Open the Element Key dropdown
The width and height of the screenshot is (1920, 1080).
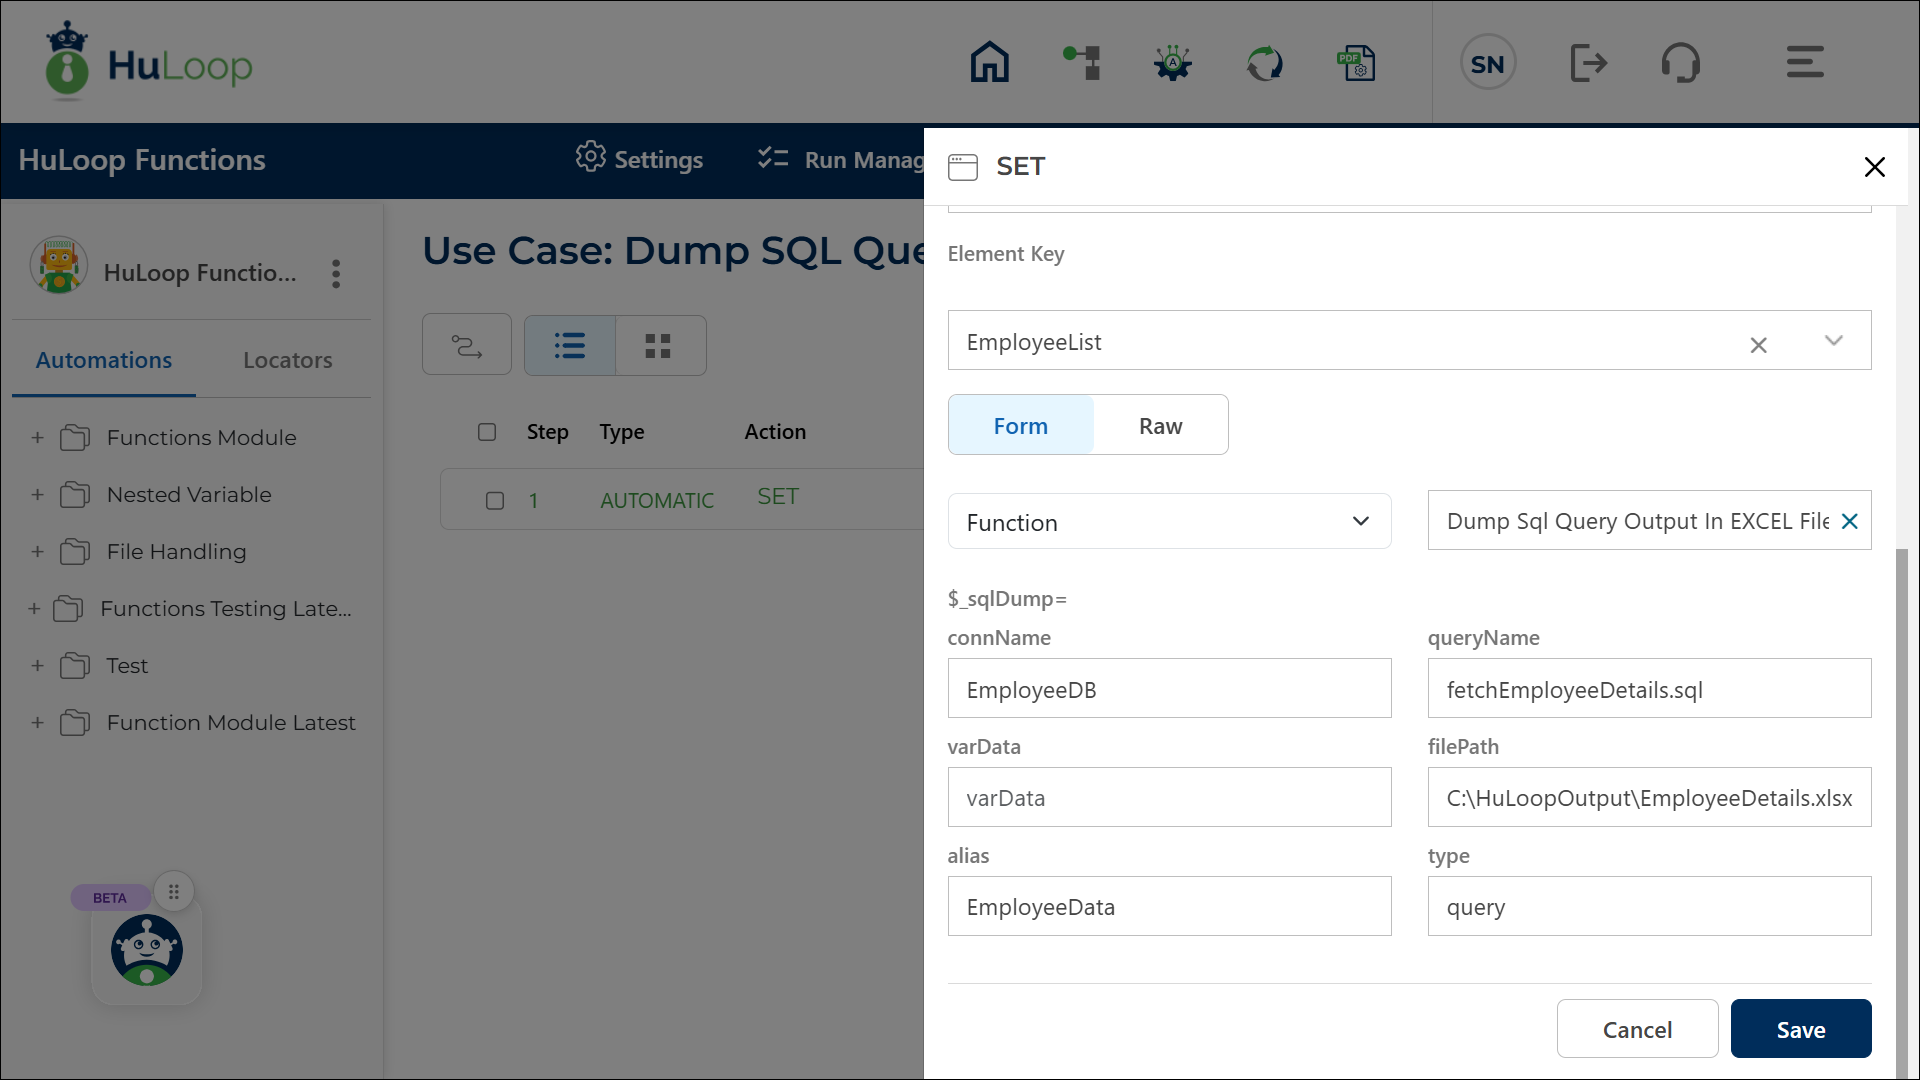click(x=1833, y=341)
